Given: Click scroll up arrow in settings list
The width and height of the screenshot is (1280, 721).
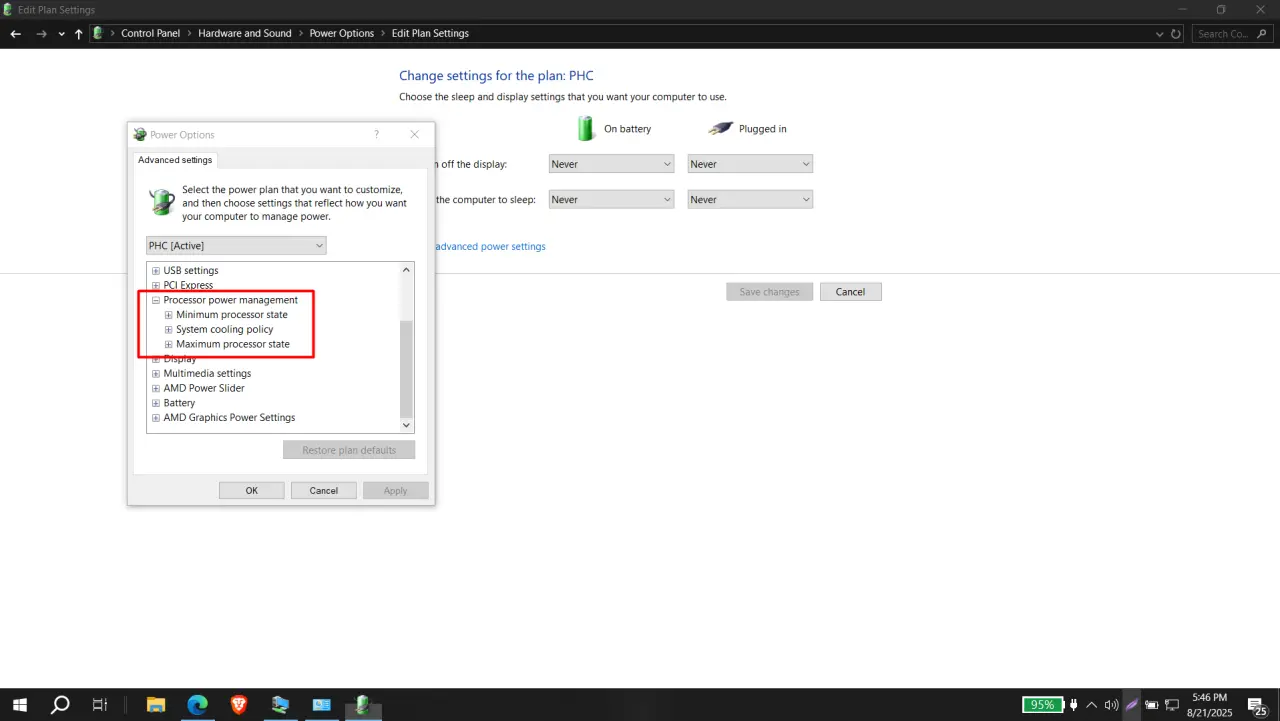Looking at the screenshot, I should [x=406, y=270].
